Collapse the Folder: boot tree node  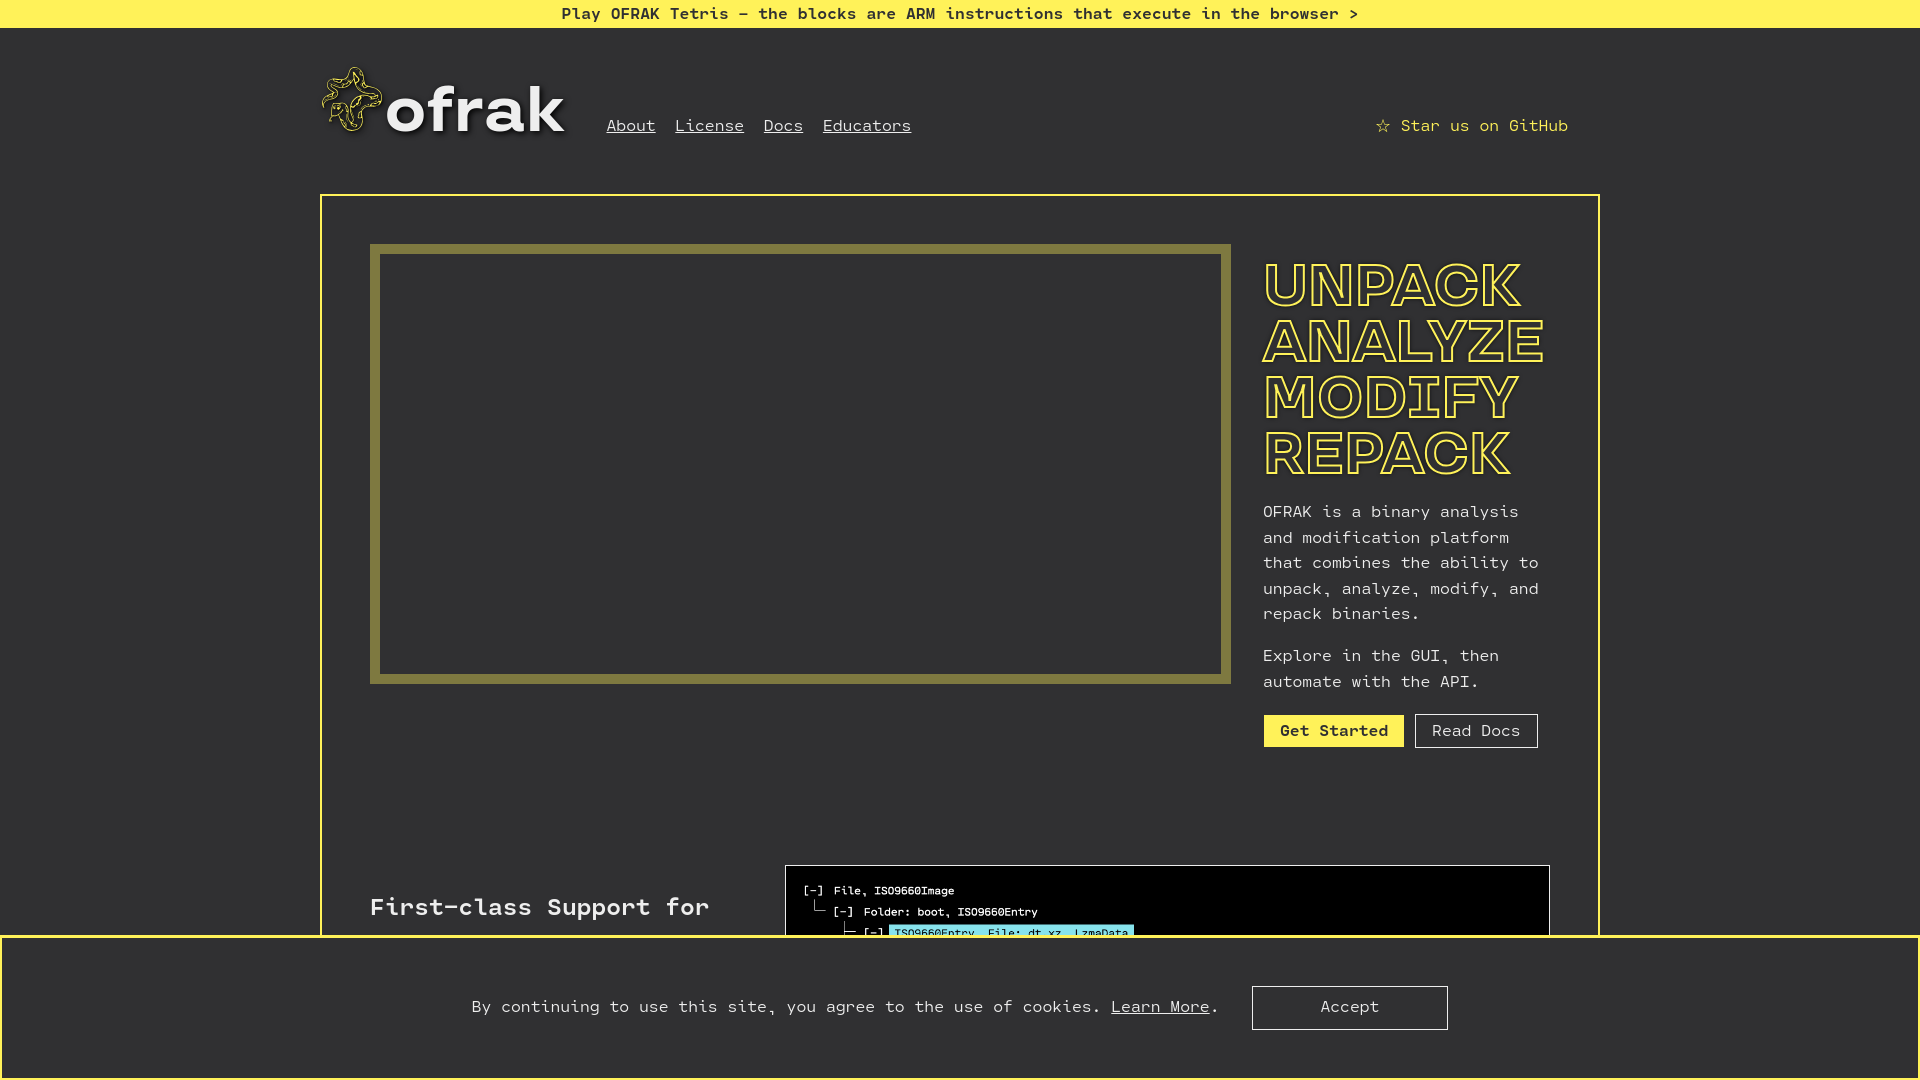tap(843, 912)
